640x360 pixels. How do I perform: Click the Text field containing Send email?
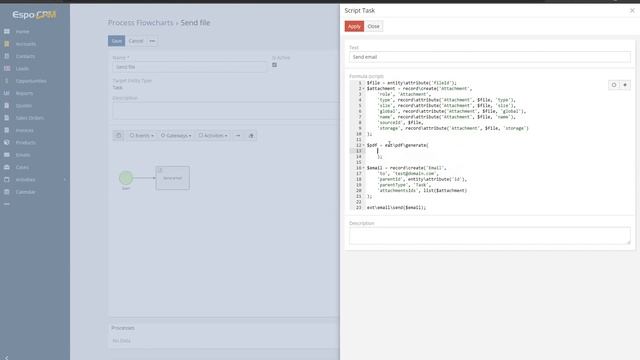click(x=490, y=57)
